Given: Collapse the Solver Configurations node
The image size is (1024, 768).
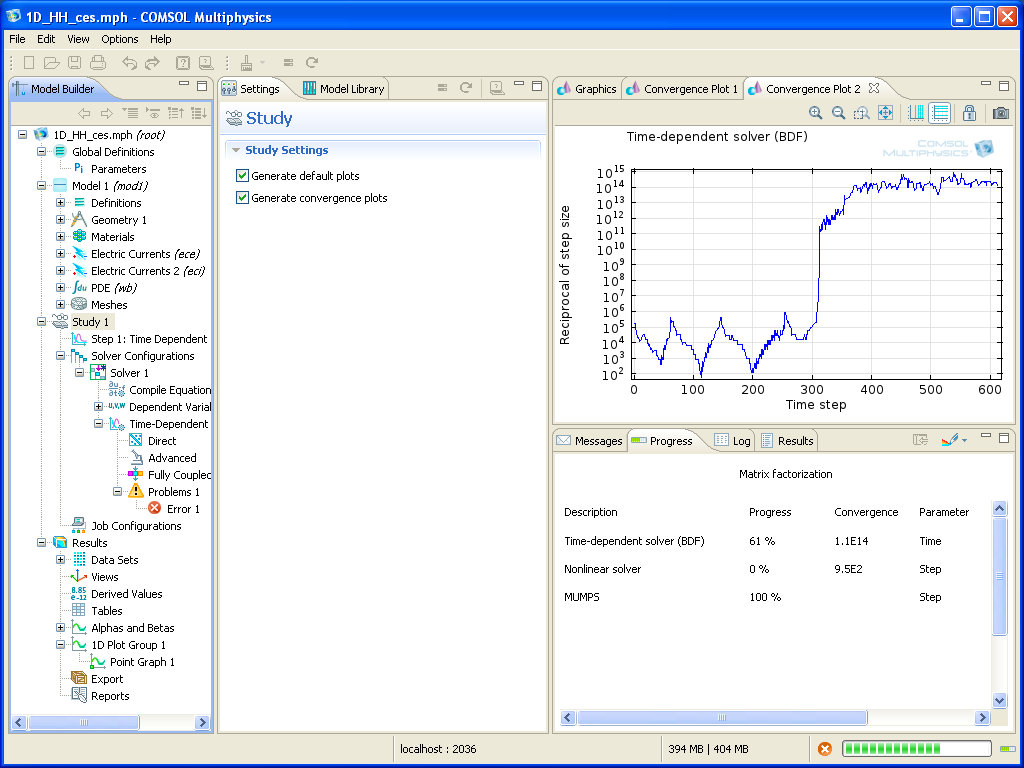Looking at the screenshot, I should tap(60, 355).
